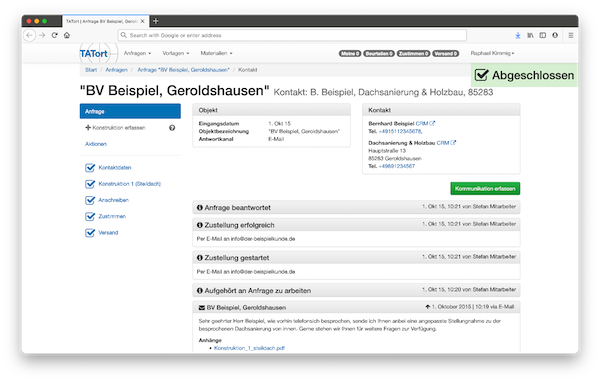Open a new browser tab with plus

156,21
